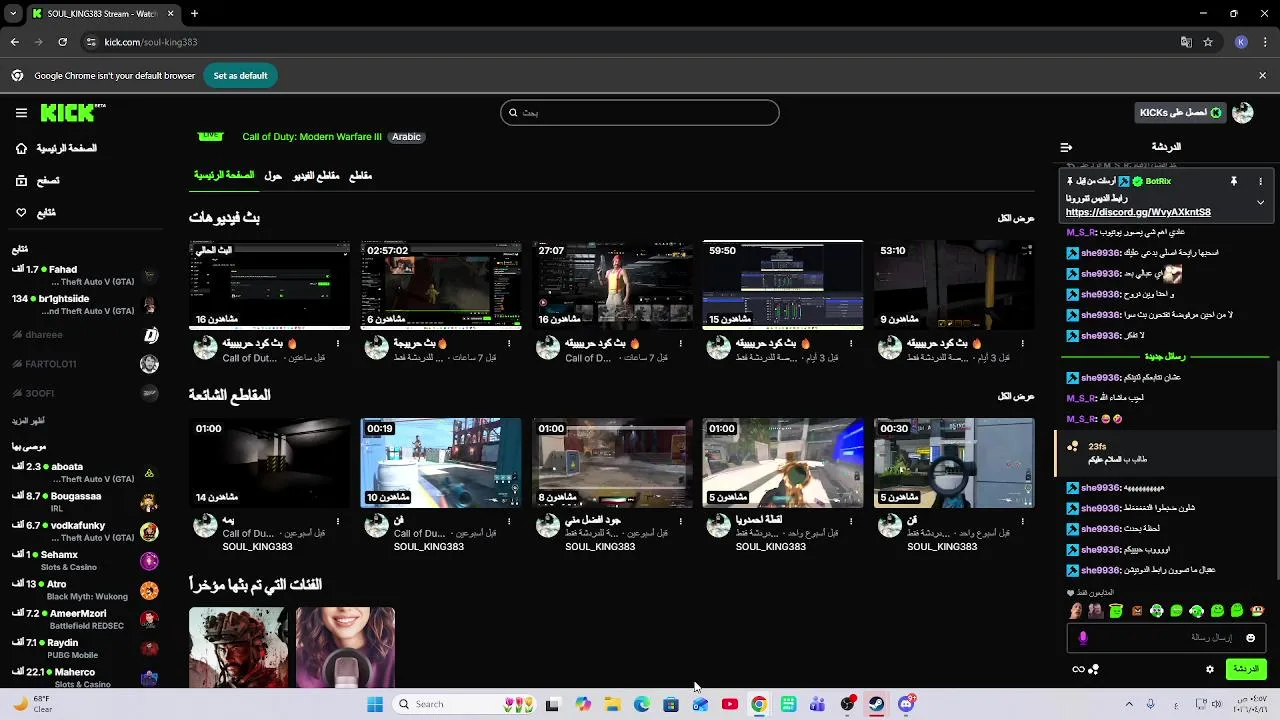1280x720 pixels.
Task: Open chat settings gear icon
Action: point(1209,669)
